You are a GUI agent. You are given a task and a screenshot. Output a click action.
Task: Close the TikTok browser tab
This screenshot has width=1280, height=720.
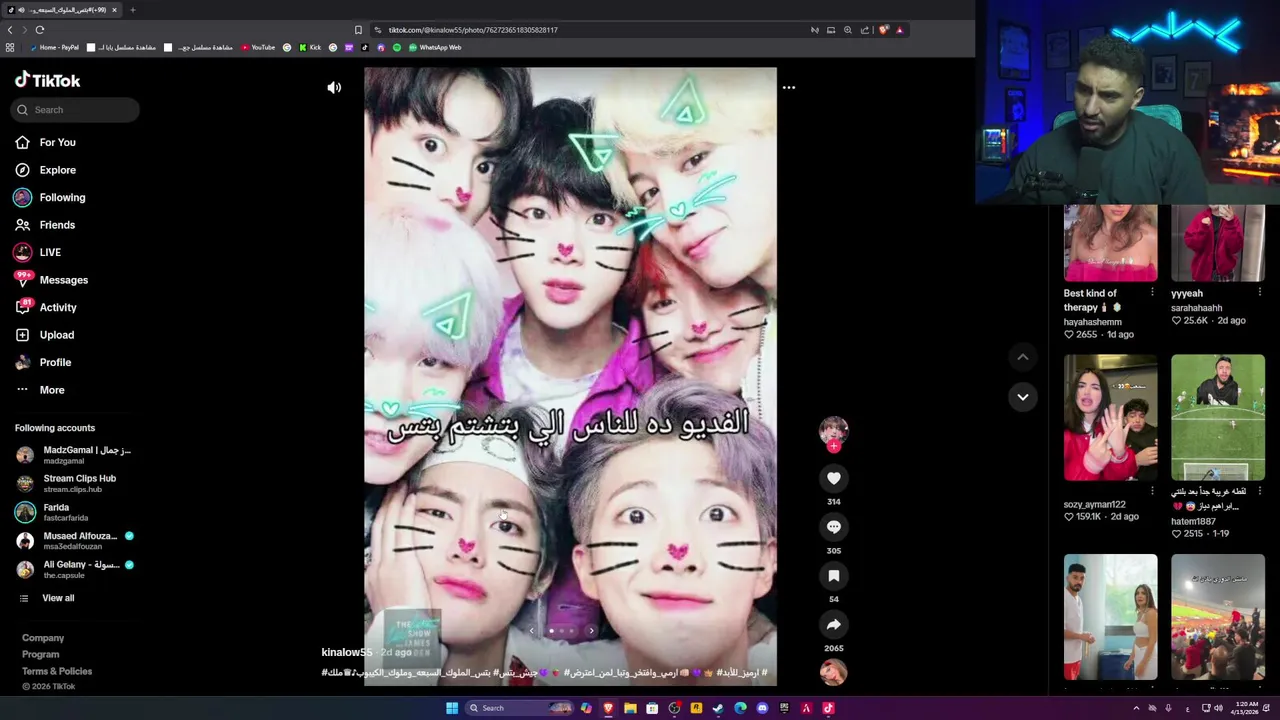click(114, 10)
